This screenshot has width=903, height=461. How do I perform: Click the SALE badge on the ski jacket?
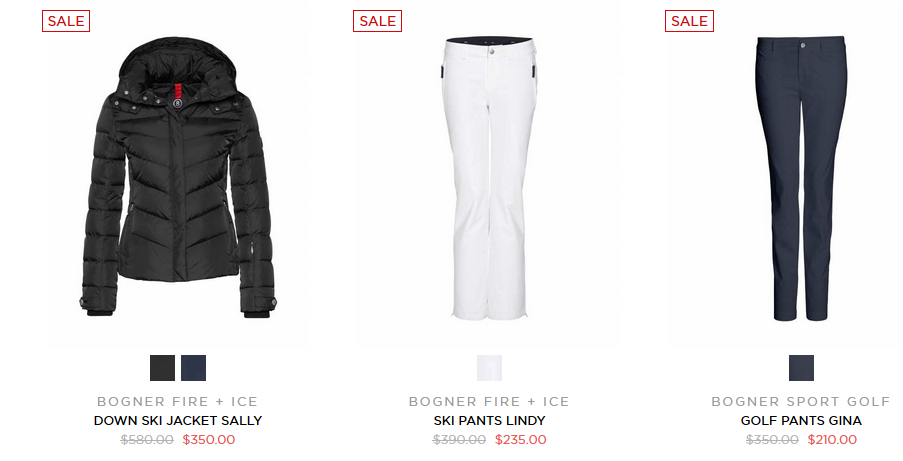coord(66,21)
